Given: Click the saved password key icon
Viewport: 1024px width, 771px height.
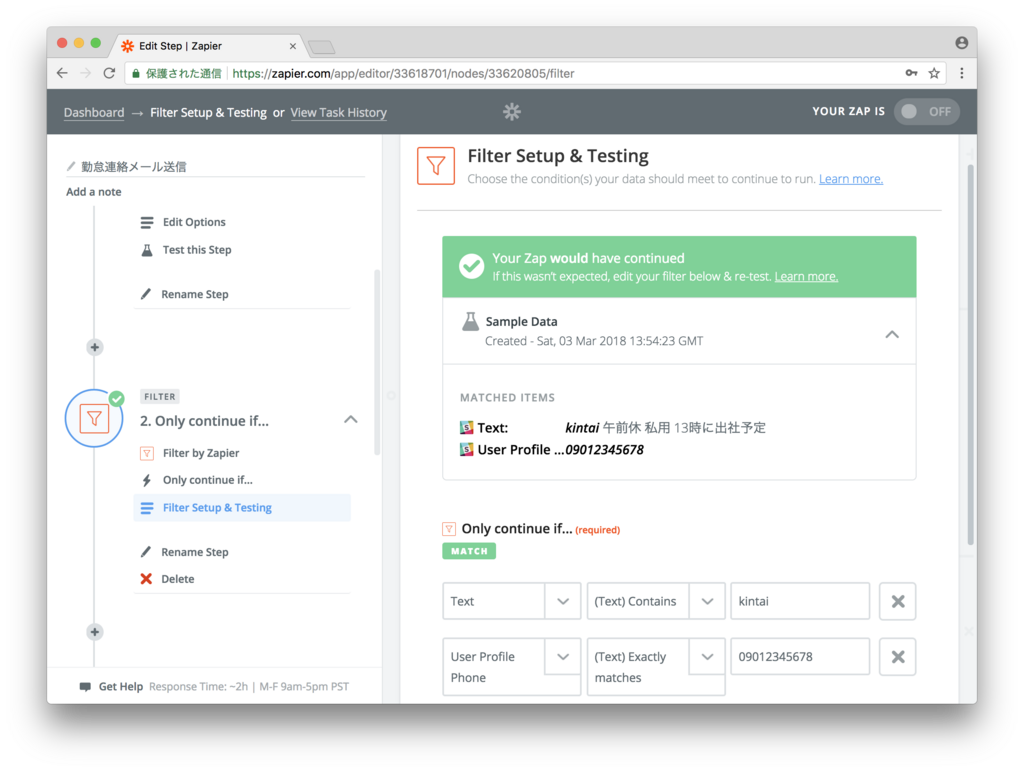Looking at the screenshot, I should 911,73.
